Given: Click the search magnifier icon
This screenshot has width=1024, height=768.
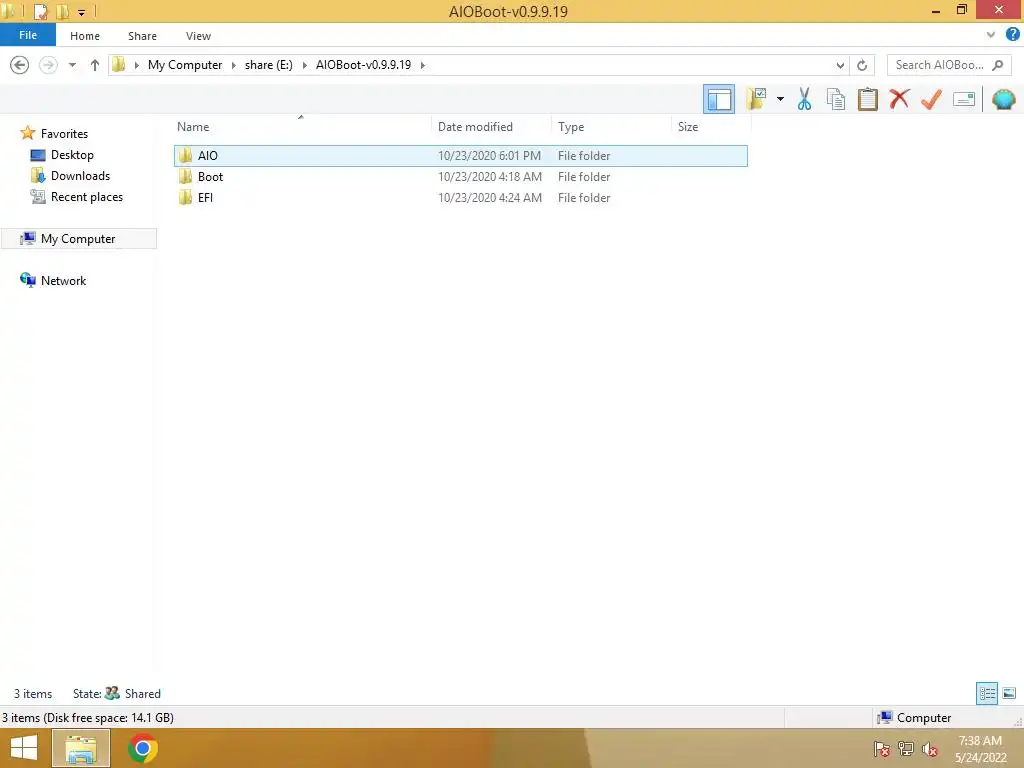Looking at the screenshot, I should tap(997, 65).
